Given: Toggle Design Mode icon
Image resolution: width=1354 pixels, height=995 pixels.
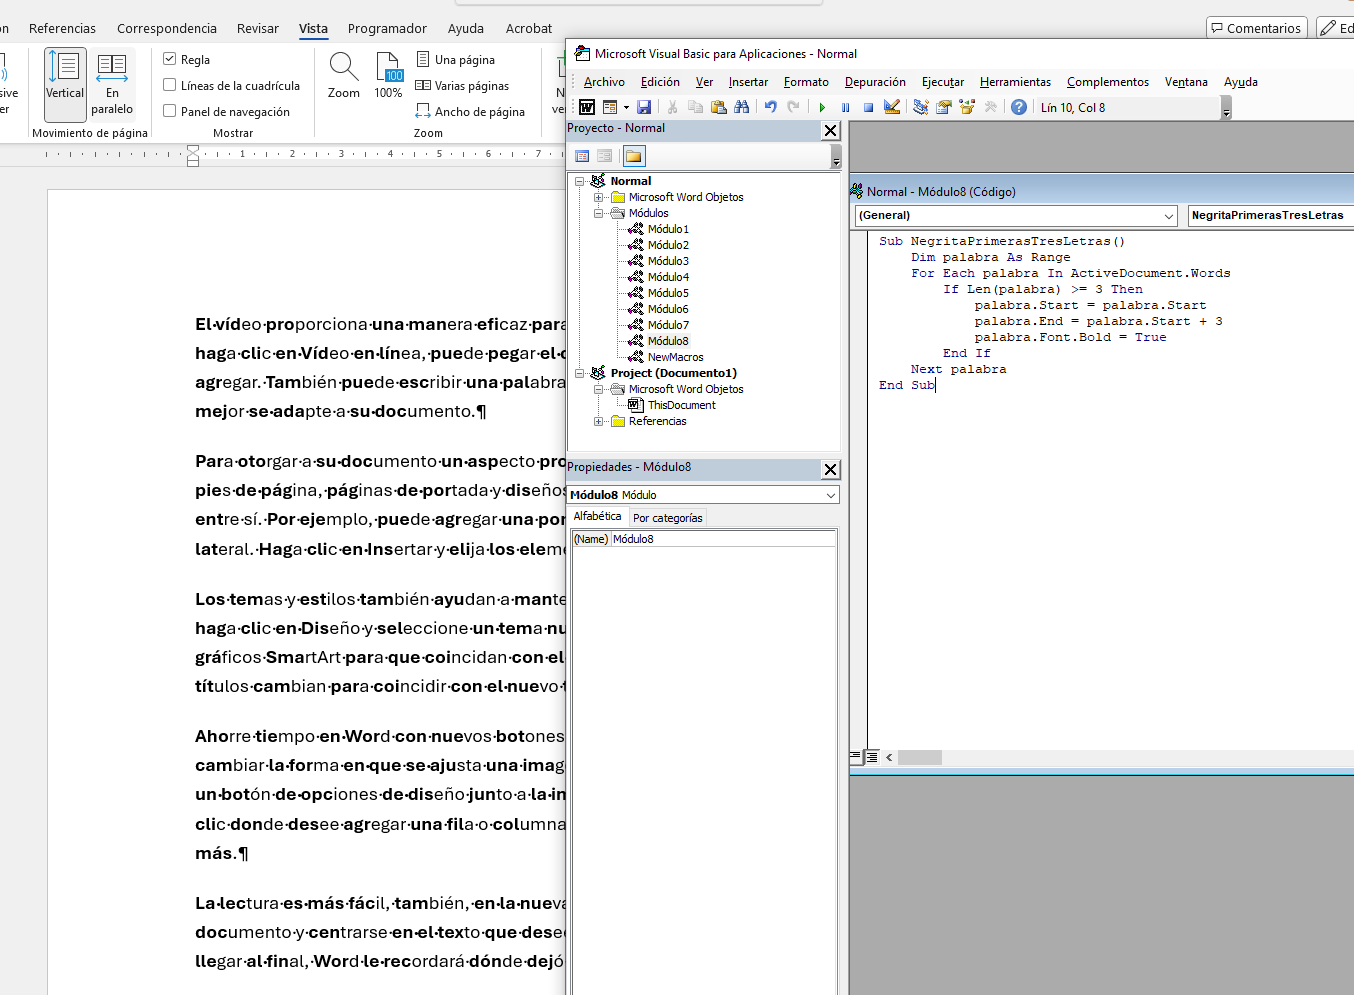Looking at the screenshot, I should [x=892, y=107].
